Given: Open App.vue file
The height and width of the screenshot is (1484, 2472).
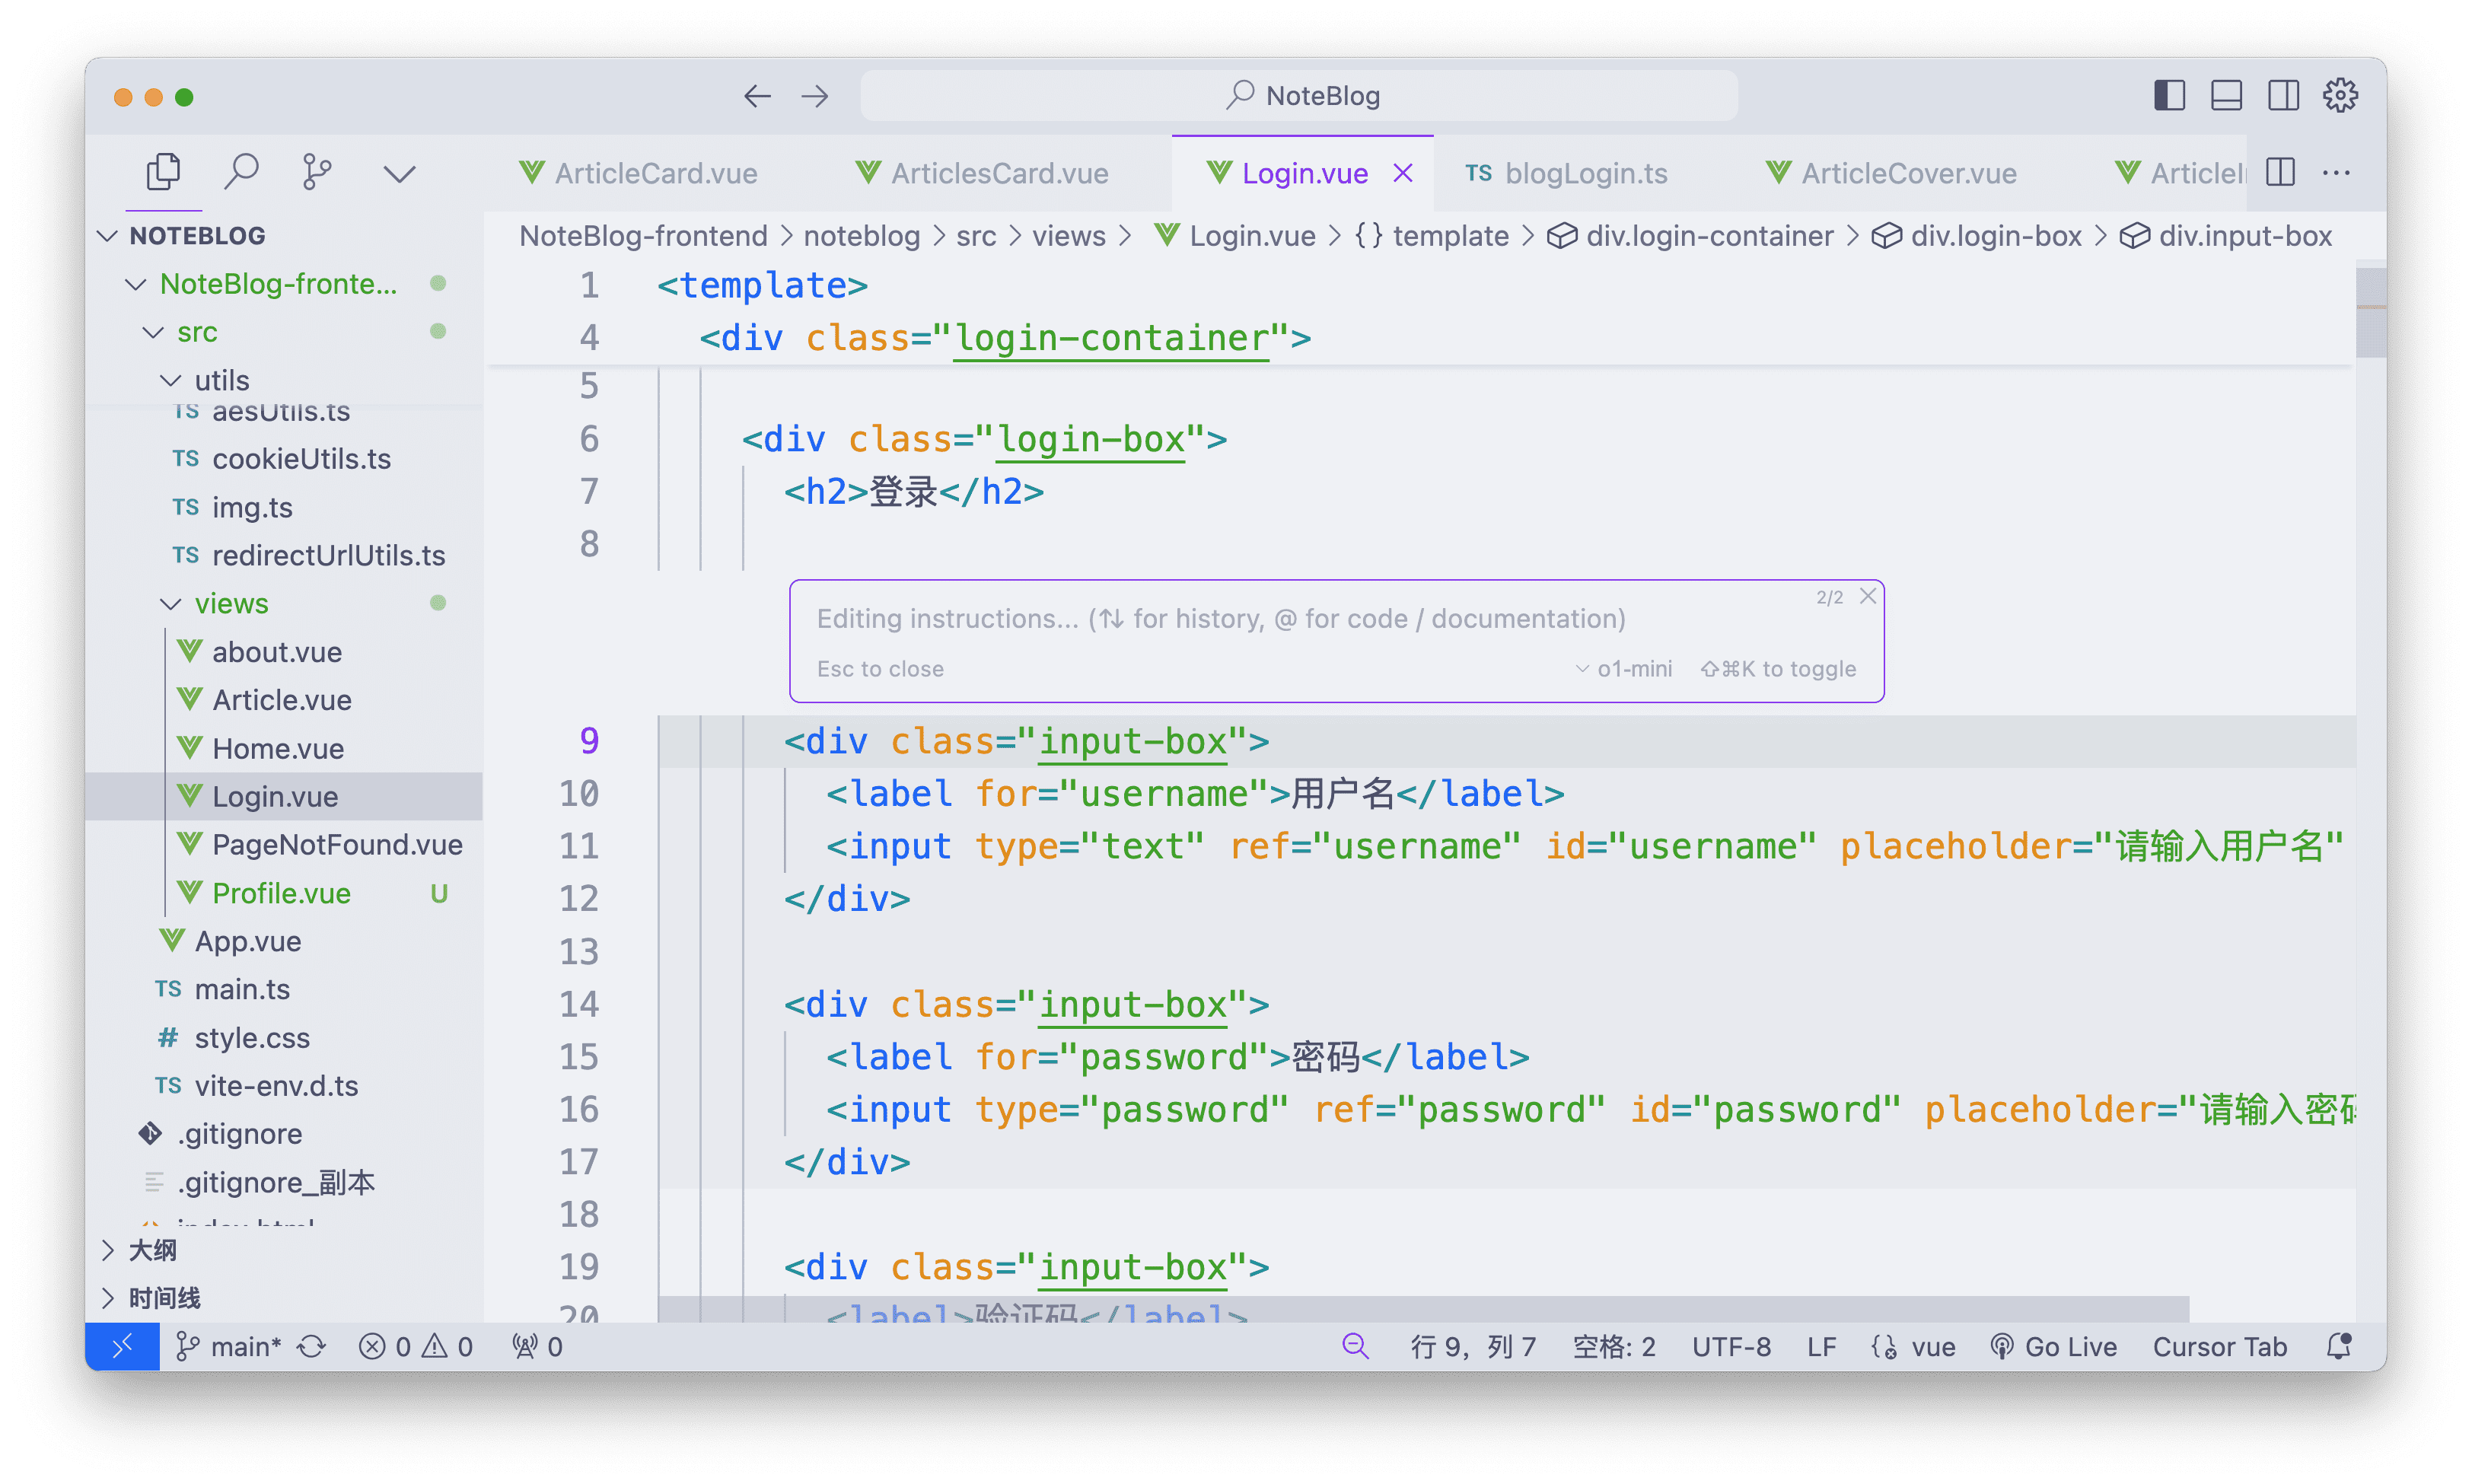Looking at the screenshot, I should click(x=284, y=941).
